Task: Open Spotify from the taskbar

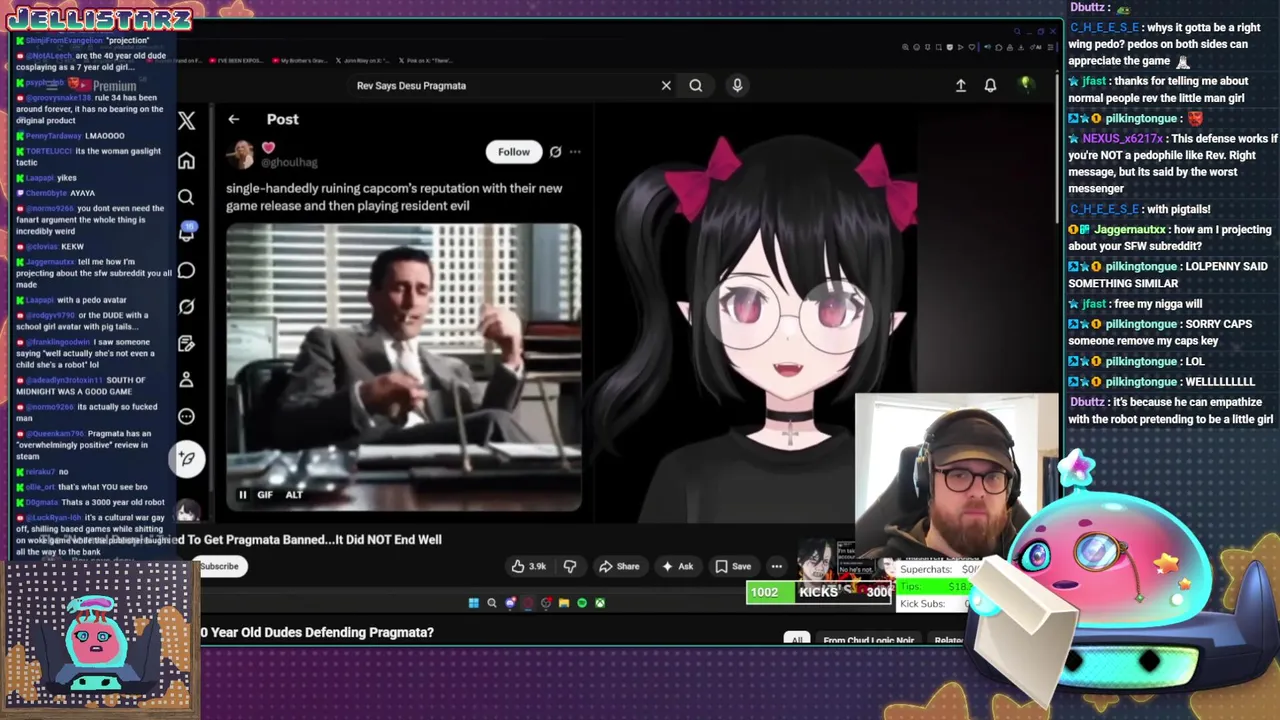Action: (x=582, y=603)
